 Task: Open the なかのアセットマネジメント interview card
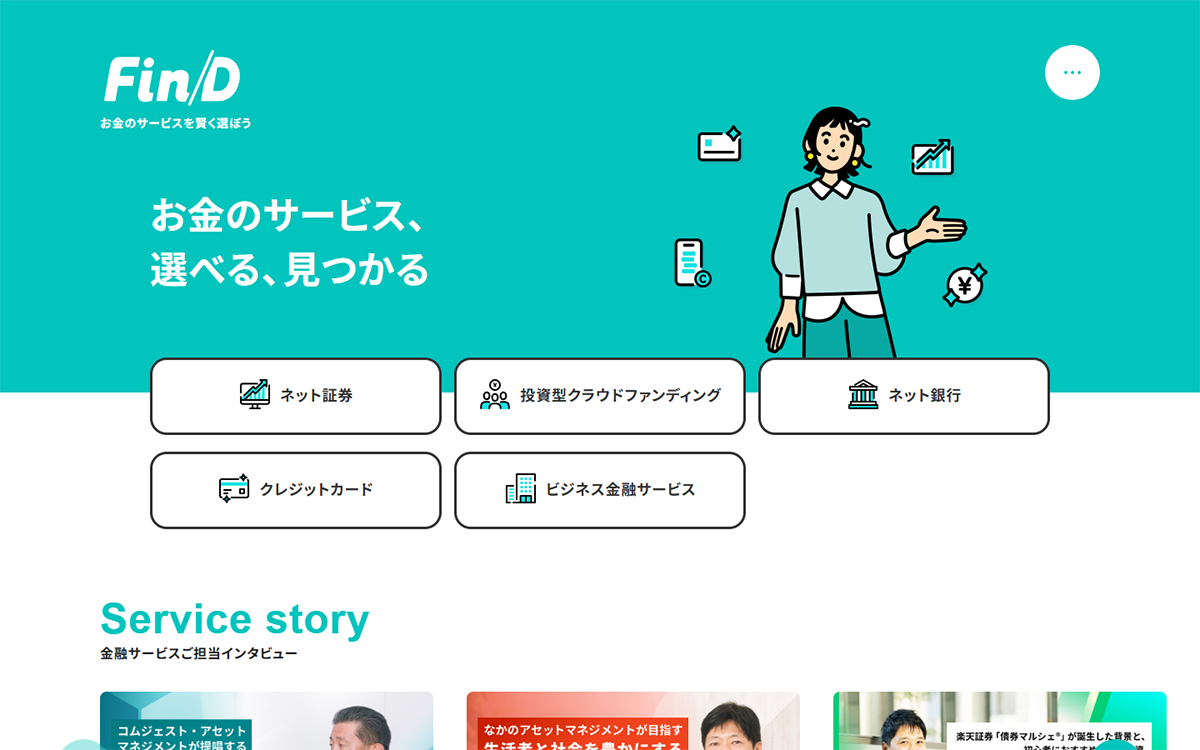tap(633, 721)
